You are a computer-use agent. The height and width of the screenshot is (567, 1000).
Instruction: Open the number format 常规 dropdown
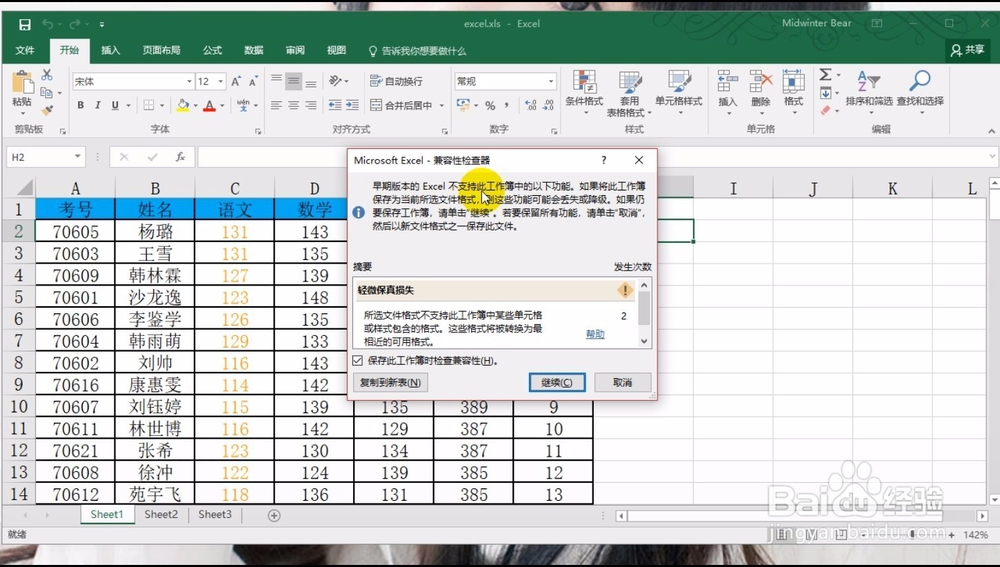[x=551, y=82]
